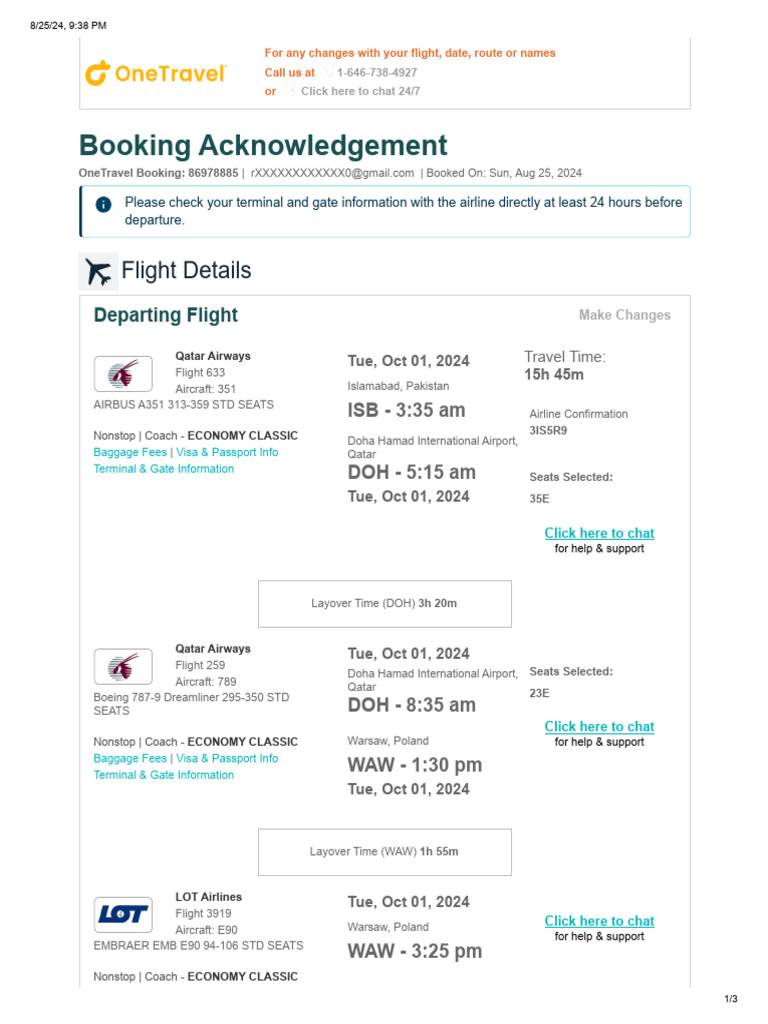View Terminal & Gate Information for Flight 259

point(164,775)
